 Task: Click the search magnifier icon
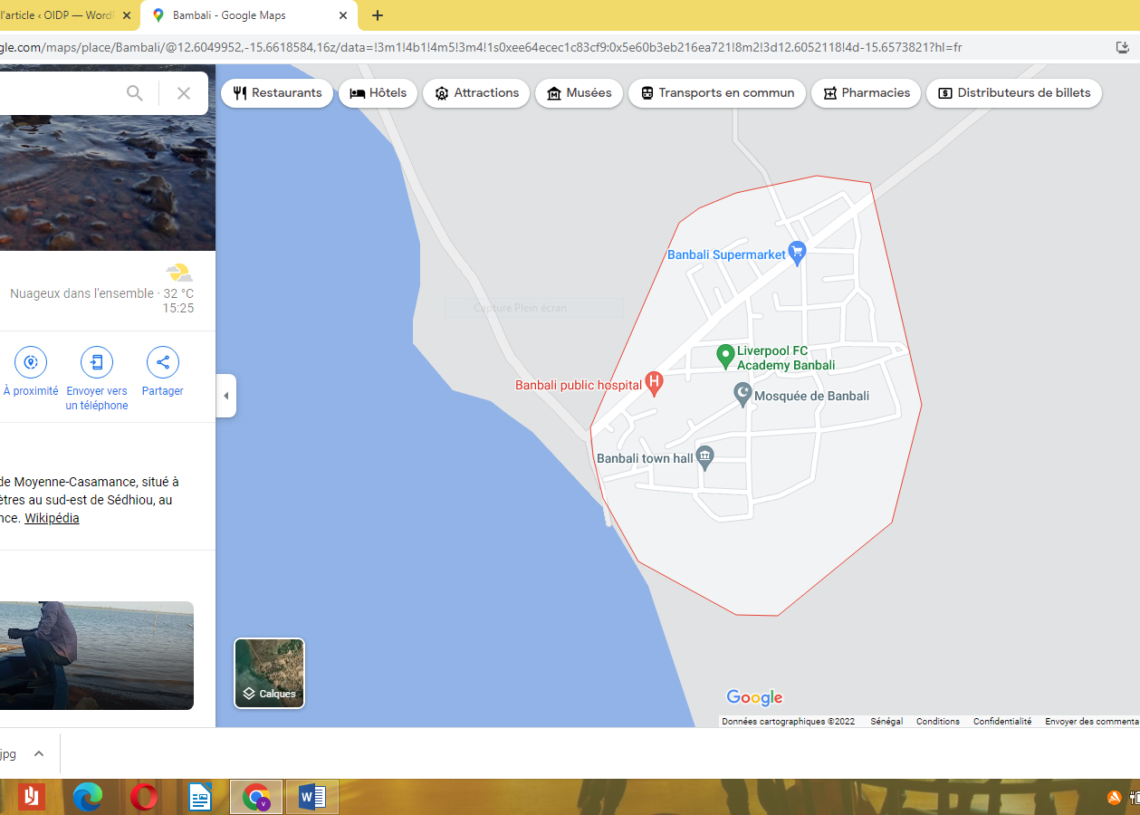click(x=135, y=93)
